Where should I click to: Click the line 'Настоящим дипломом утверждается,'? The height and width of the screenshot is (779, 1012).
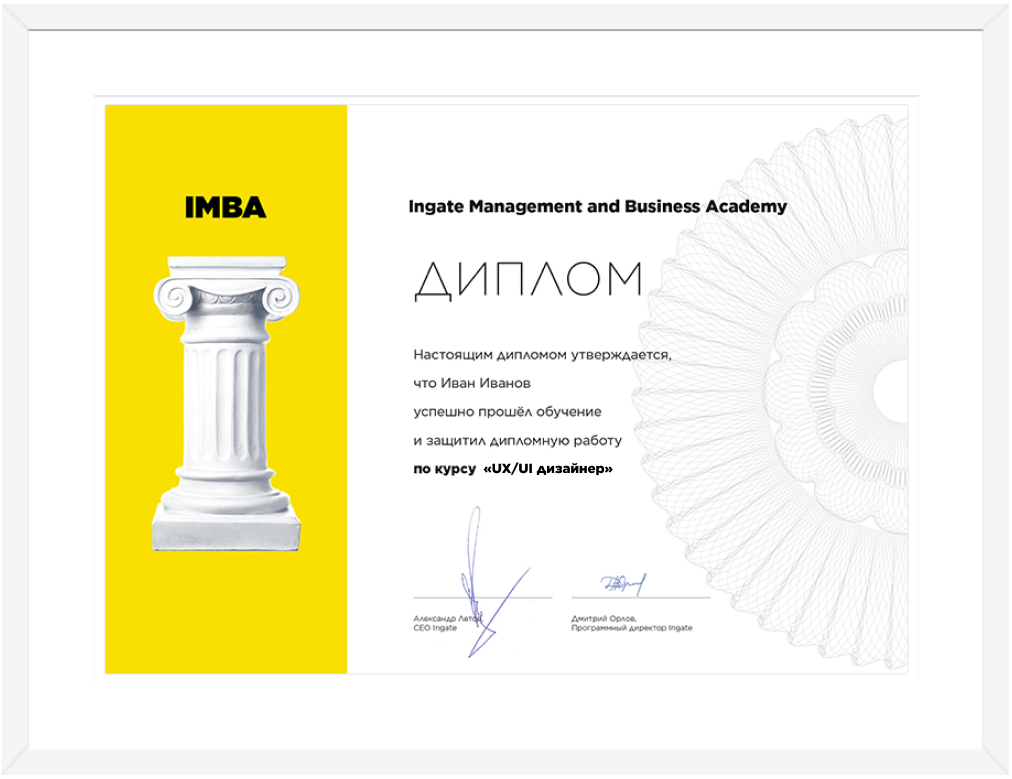(x=542, y=355)
